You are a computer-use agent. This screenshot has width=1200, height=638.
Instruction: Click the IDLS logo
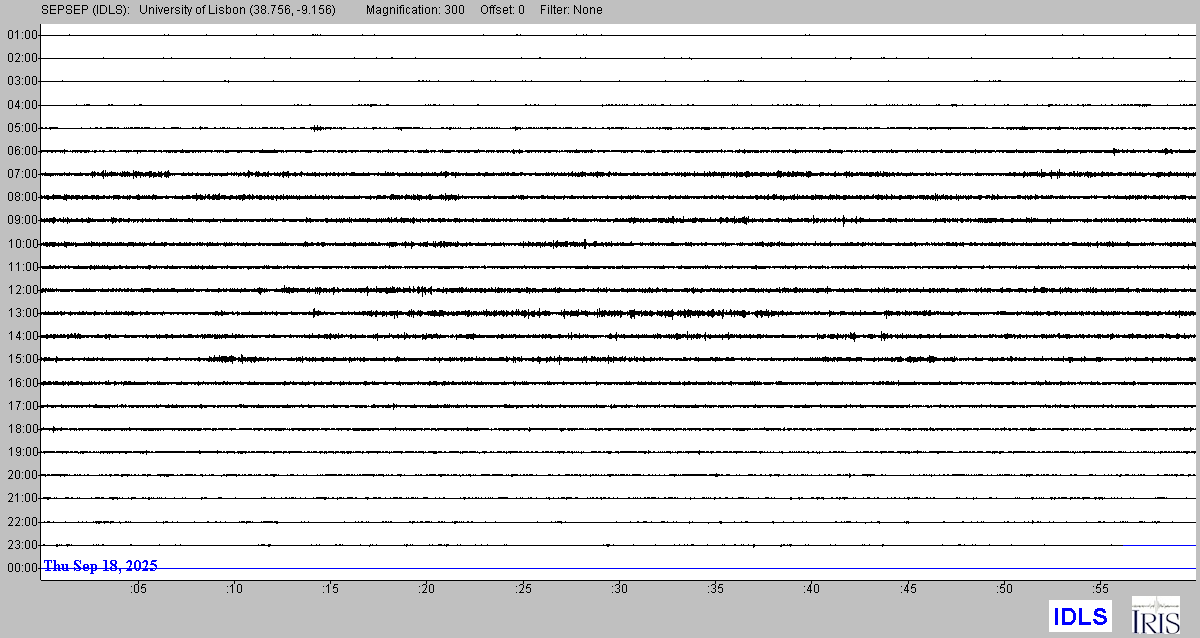tap(1080, 616)
